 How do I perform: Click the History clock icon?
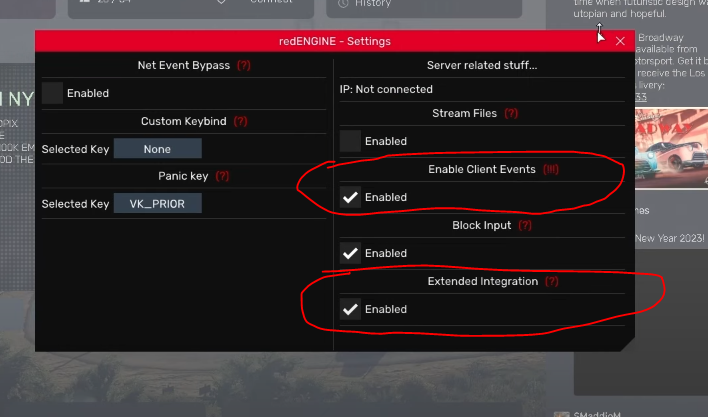[345, 4]
